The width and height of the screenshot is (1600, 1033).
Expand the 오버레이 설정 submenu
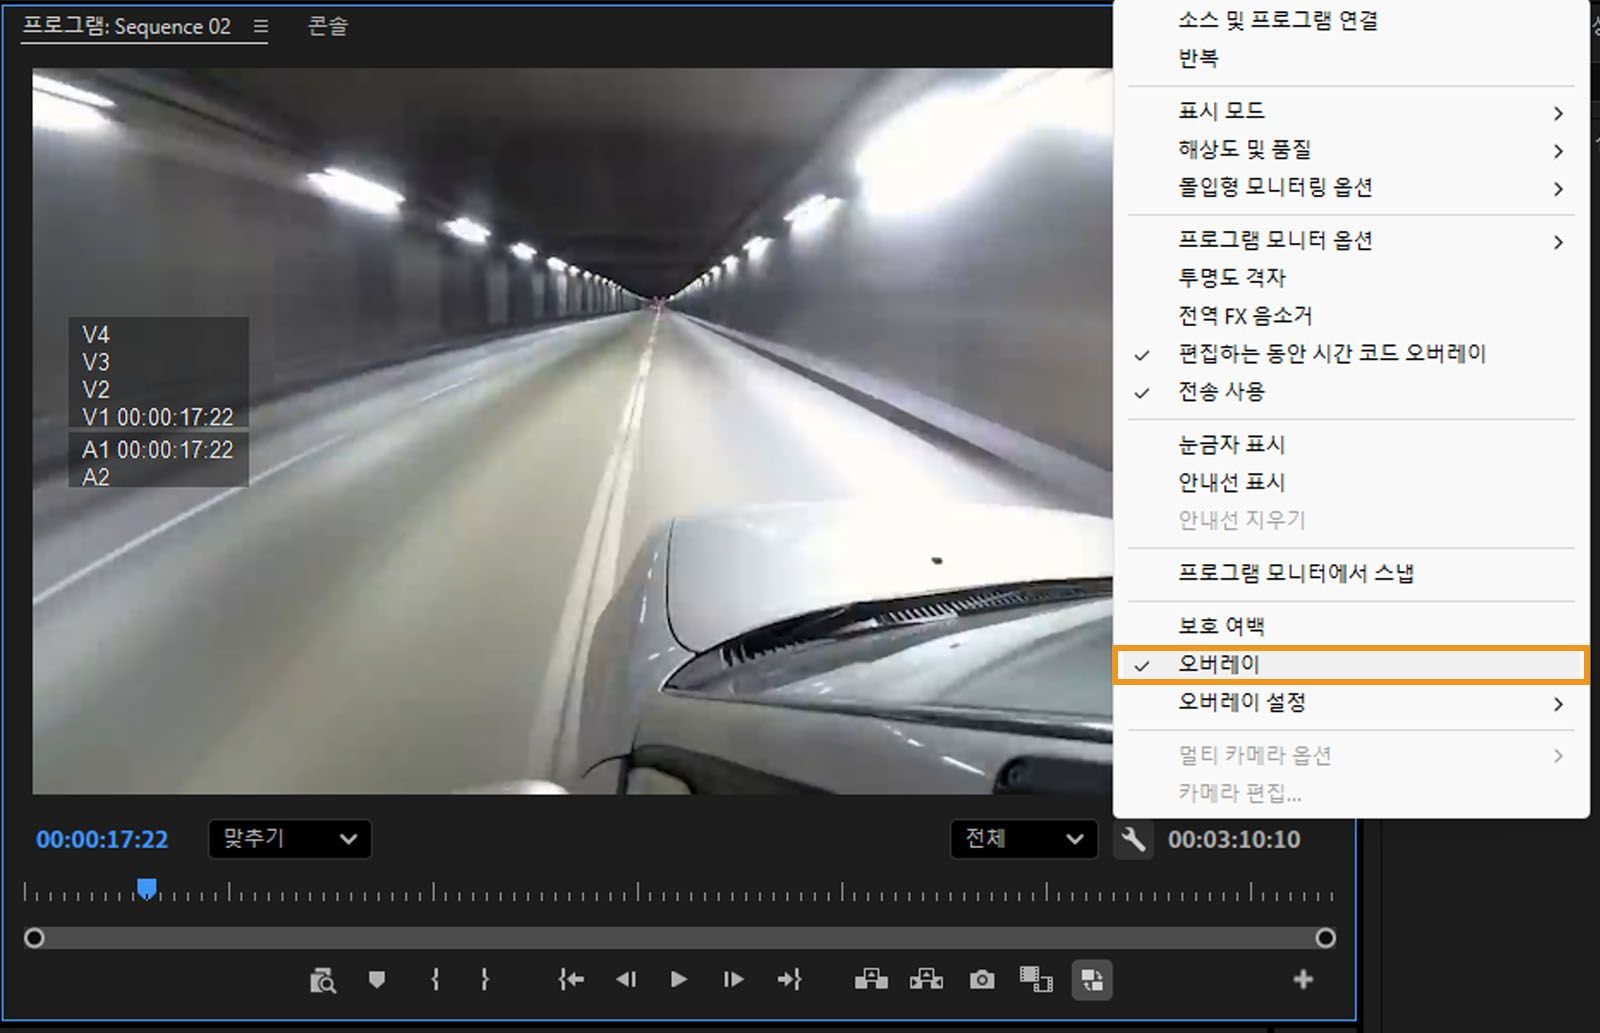1244,703
